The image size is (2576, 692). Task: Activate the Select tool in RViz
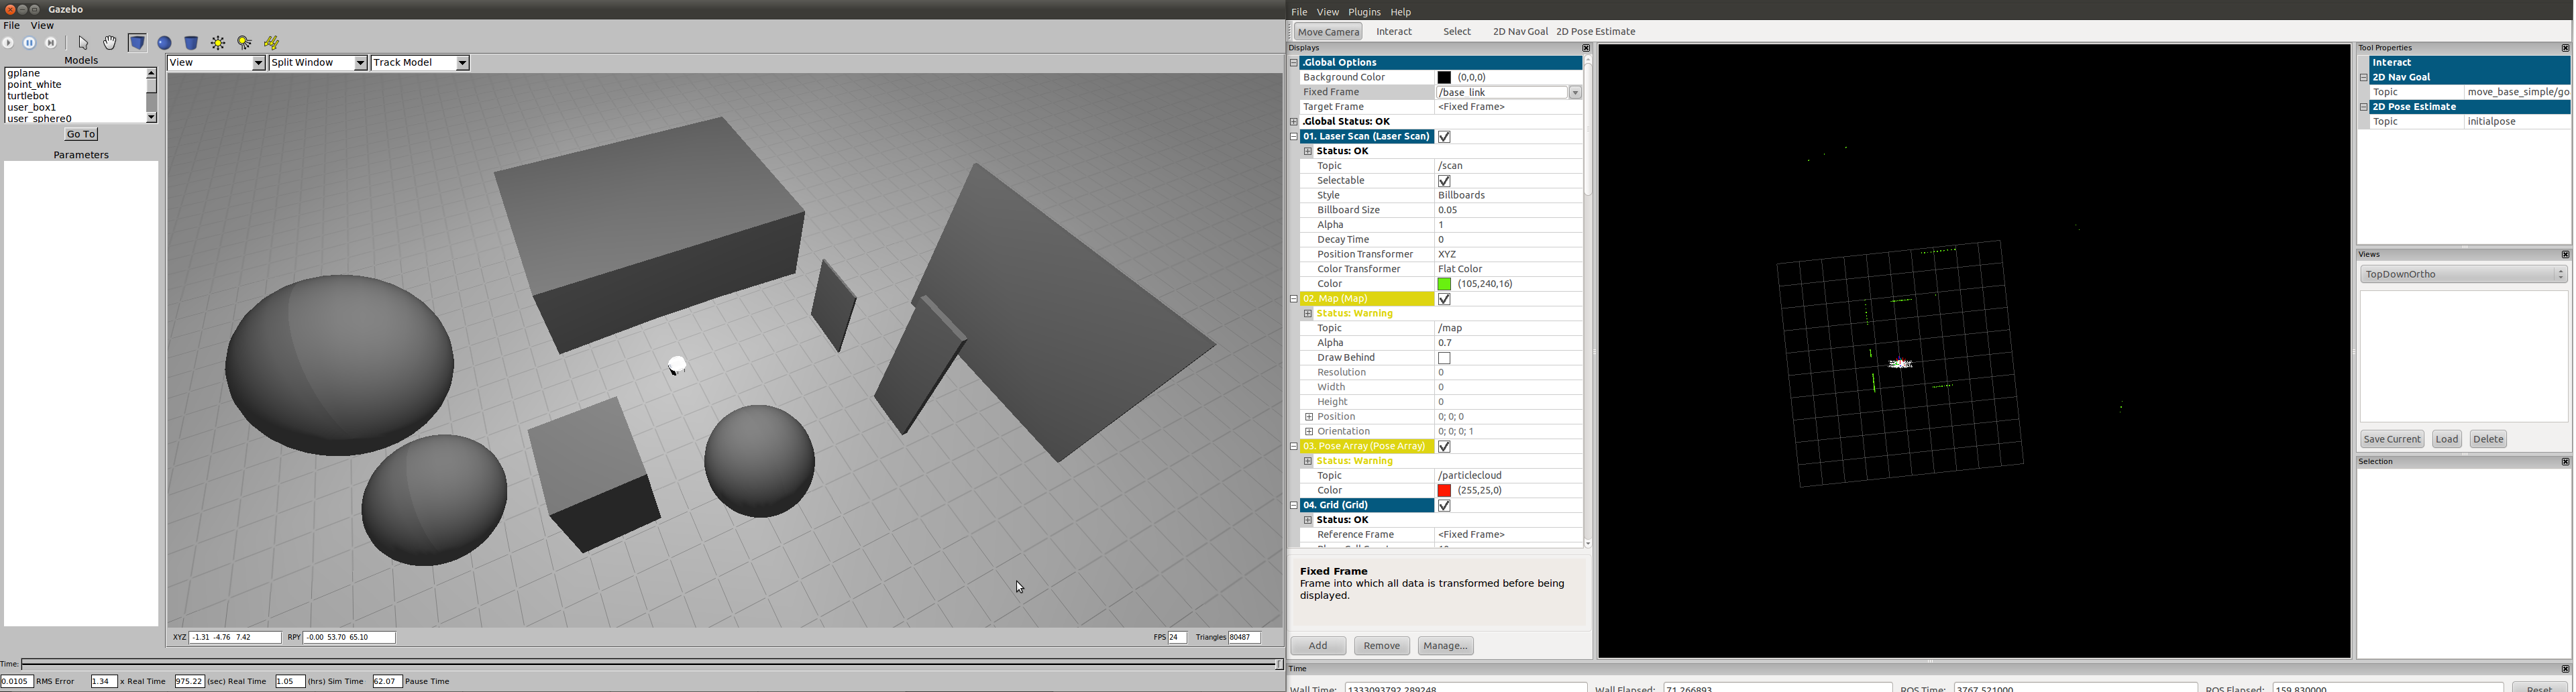[x=1457, y=32]
